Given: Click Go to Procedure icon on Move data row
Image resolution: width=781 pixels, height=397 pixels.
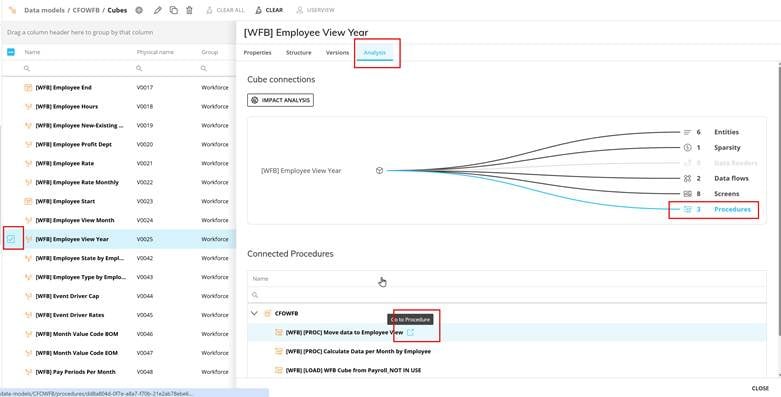Looking at the screenshot, I should click(x=410, y=332).
